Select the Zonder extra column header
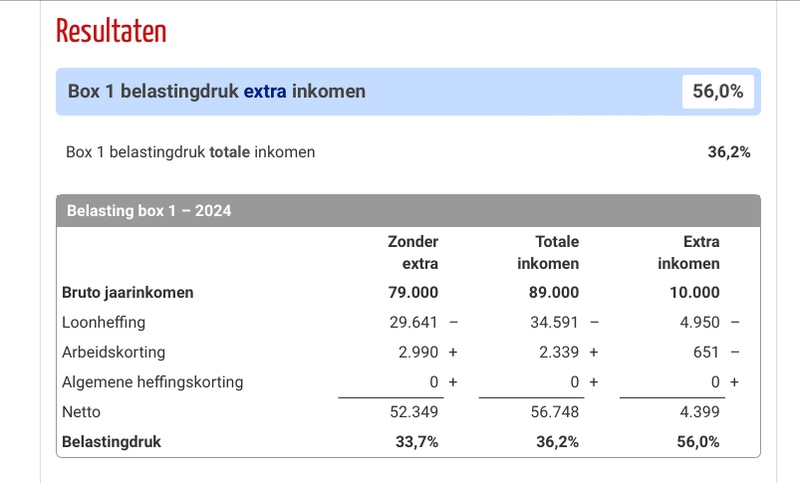Viewport: 800px width, 483px height. coord(413,253)
